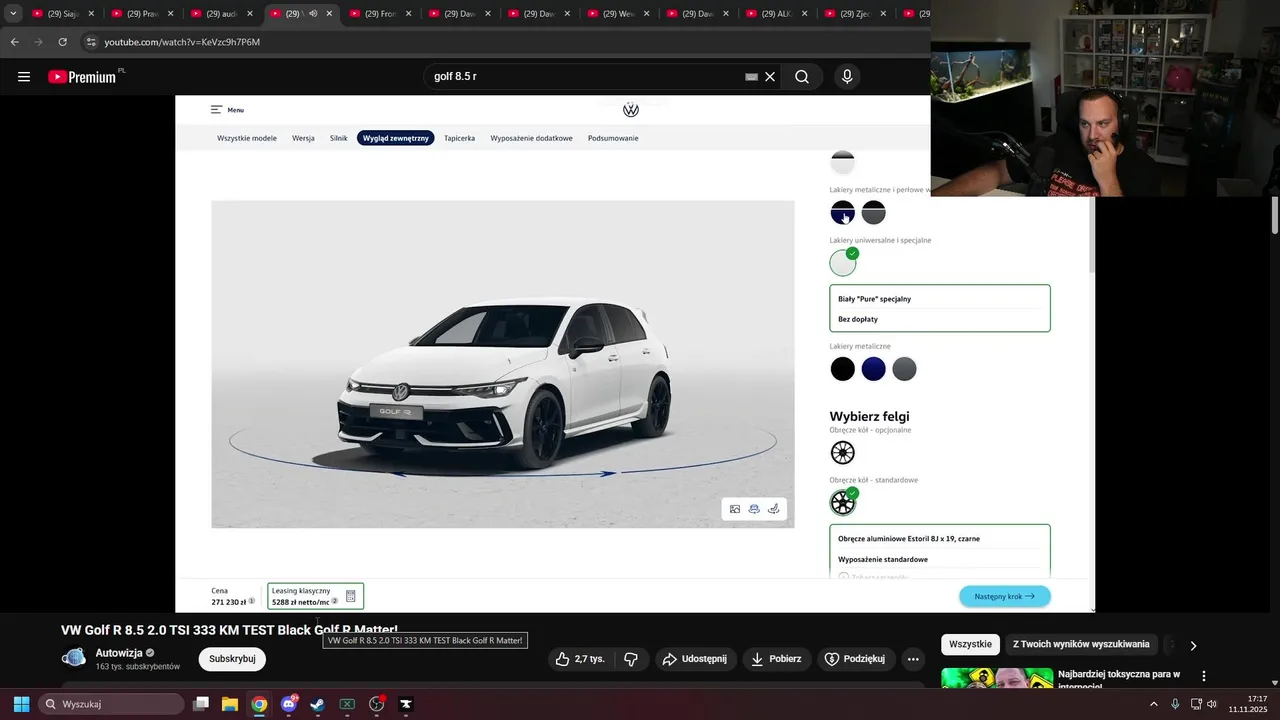Click price info icon next to 271 230 zł

pos(251,602)
